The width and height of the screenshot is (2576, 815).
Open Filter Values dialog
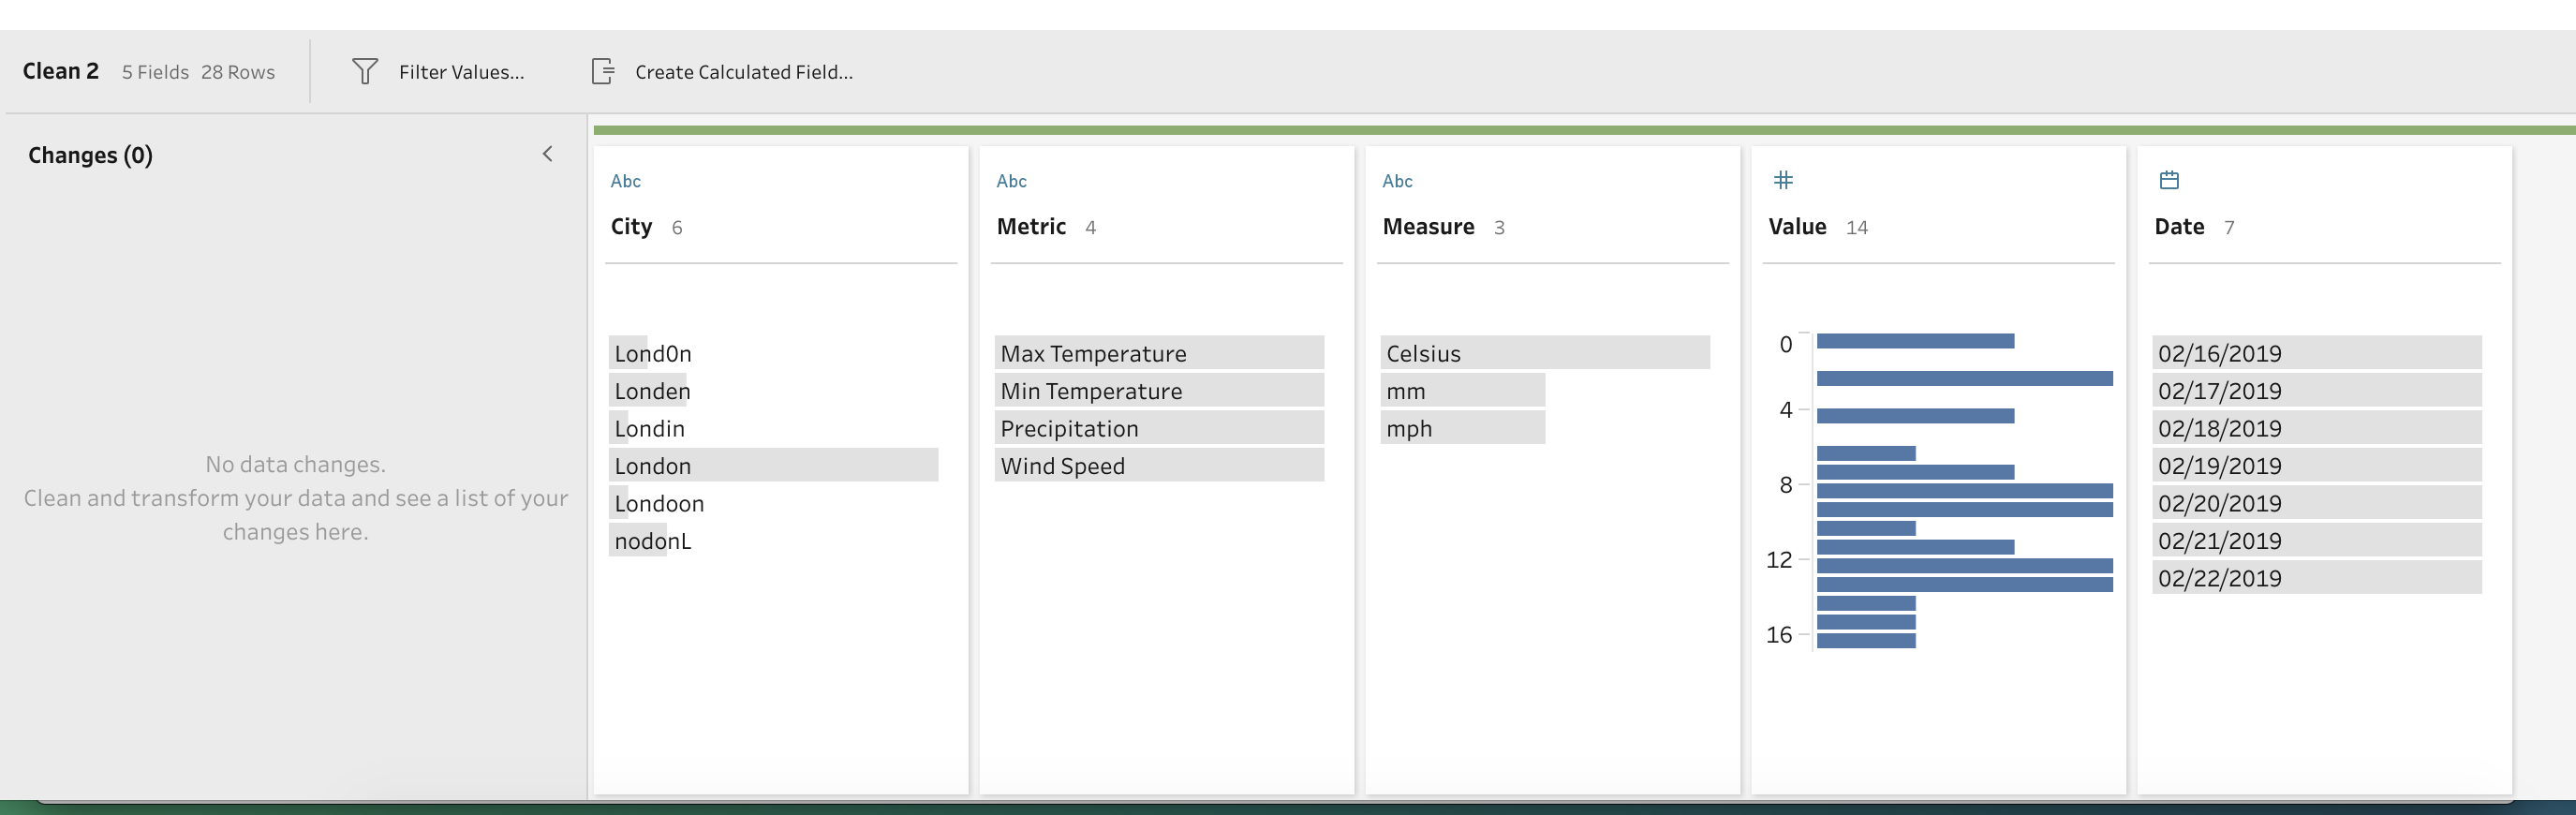pos(461,72)
